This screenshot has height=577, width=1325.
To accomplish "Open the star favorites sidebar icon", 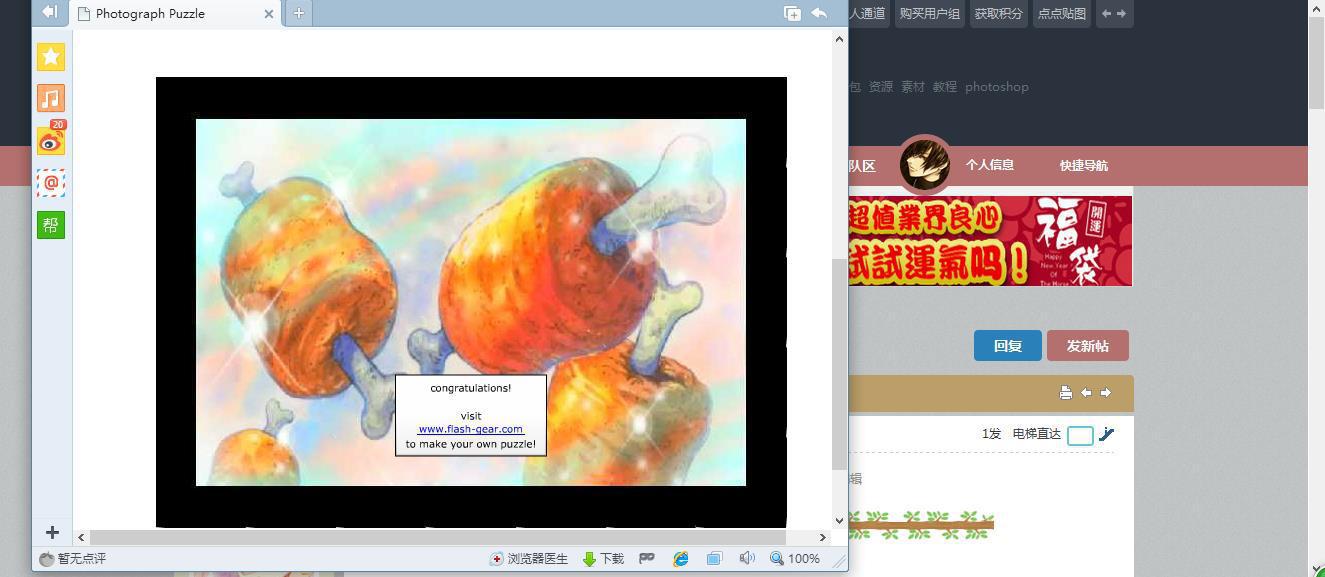I will [51, 57].
